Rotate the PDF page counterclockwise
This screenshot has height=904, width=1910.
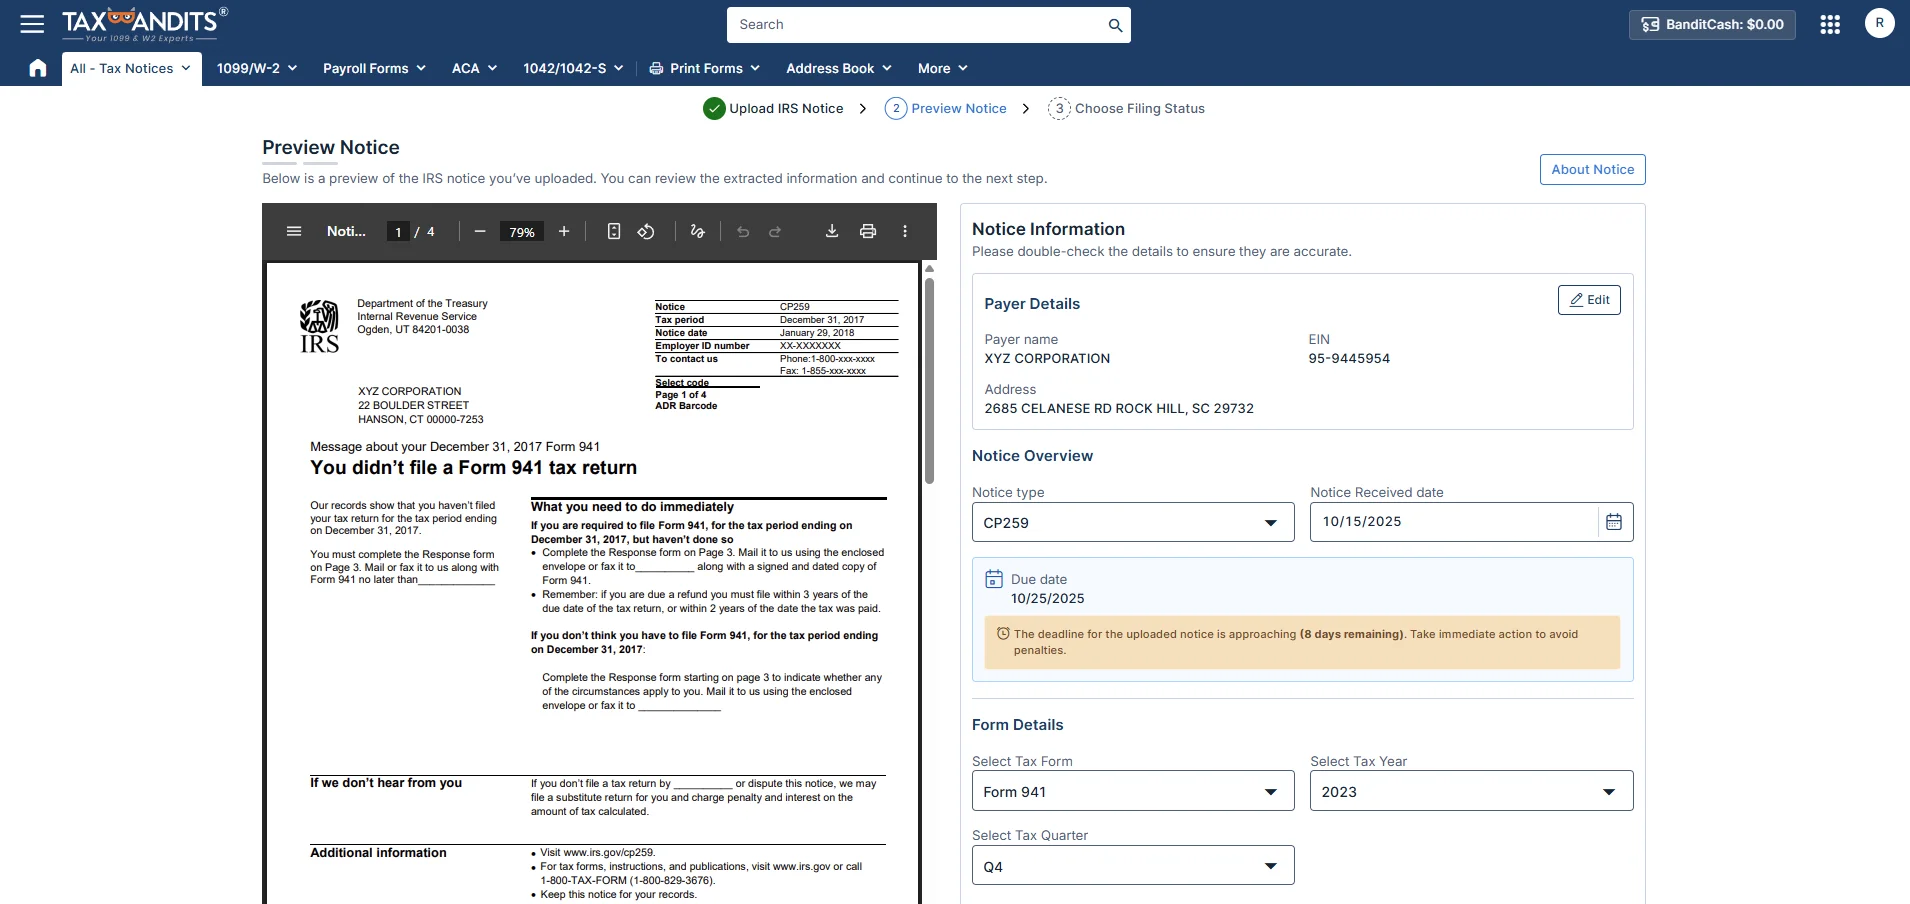click(x=646, y=231)
